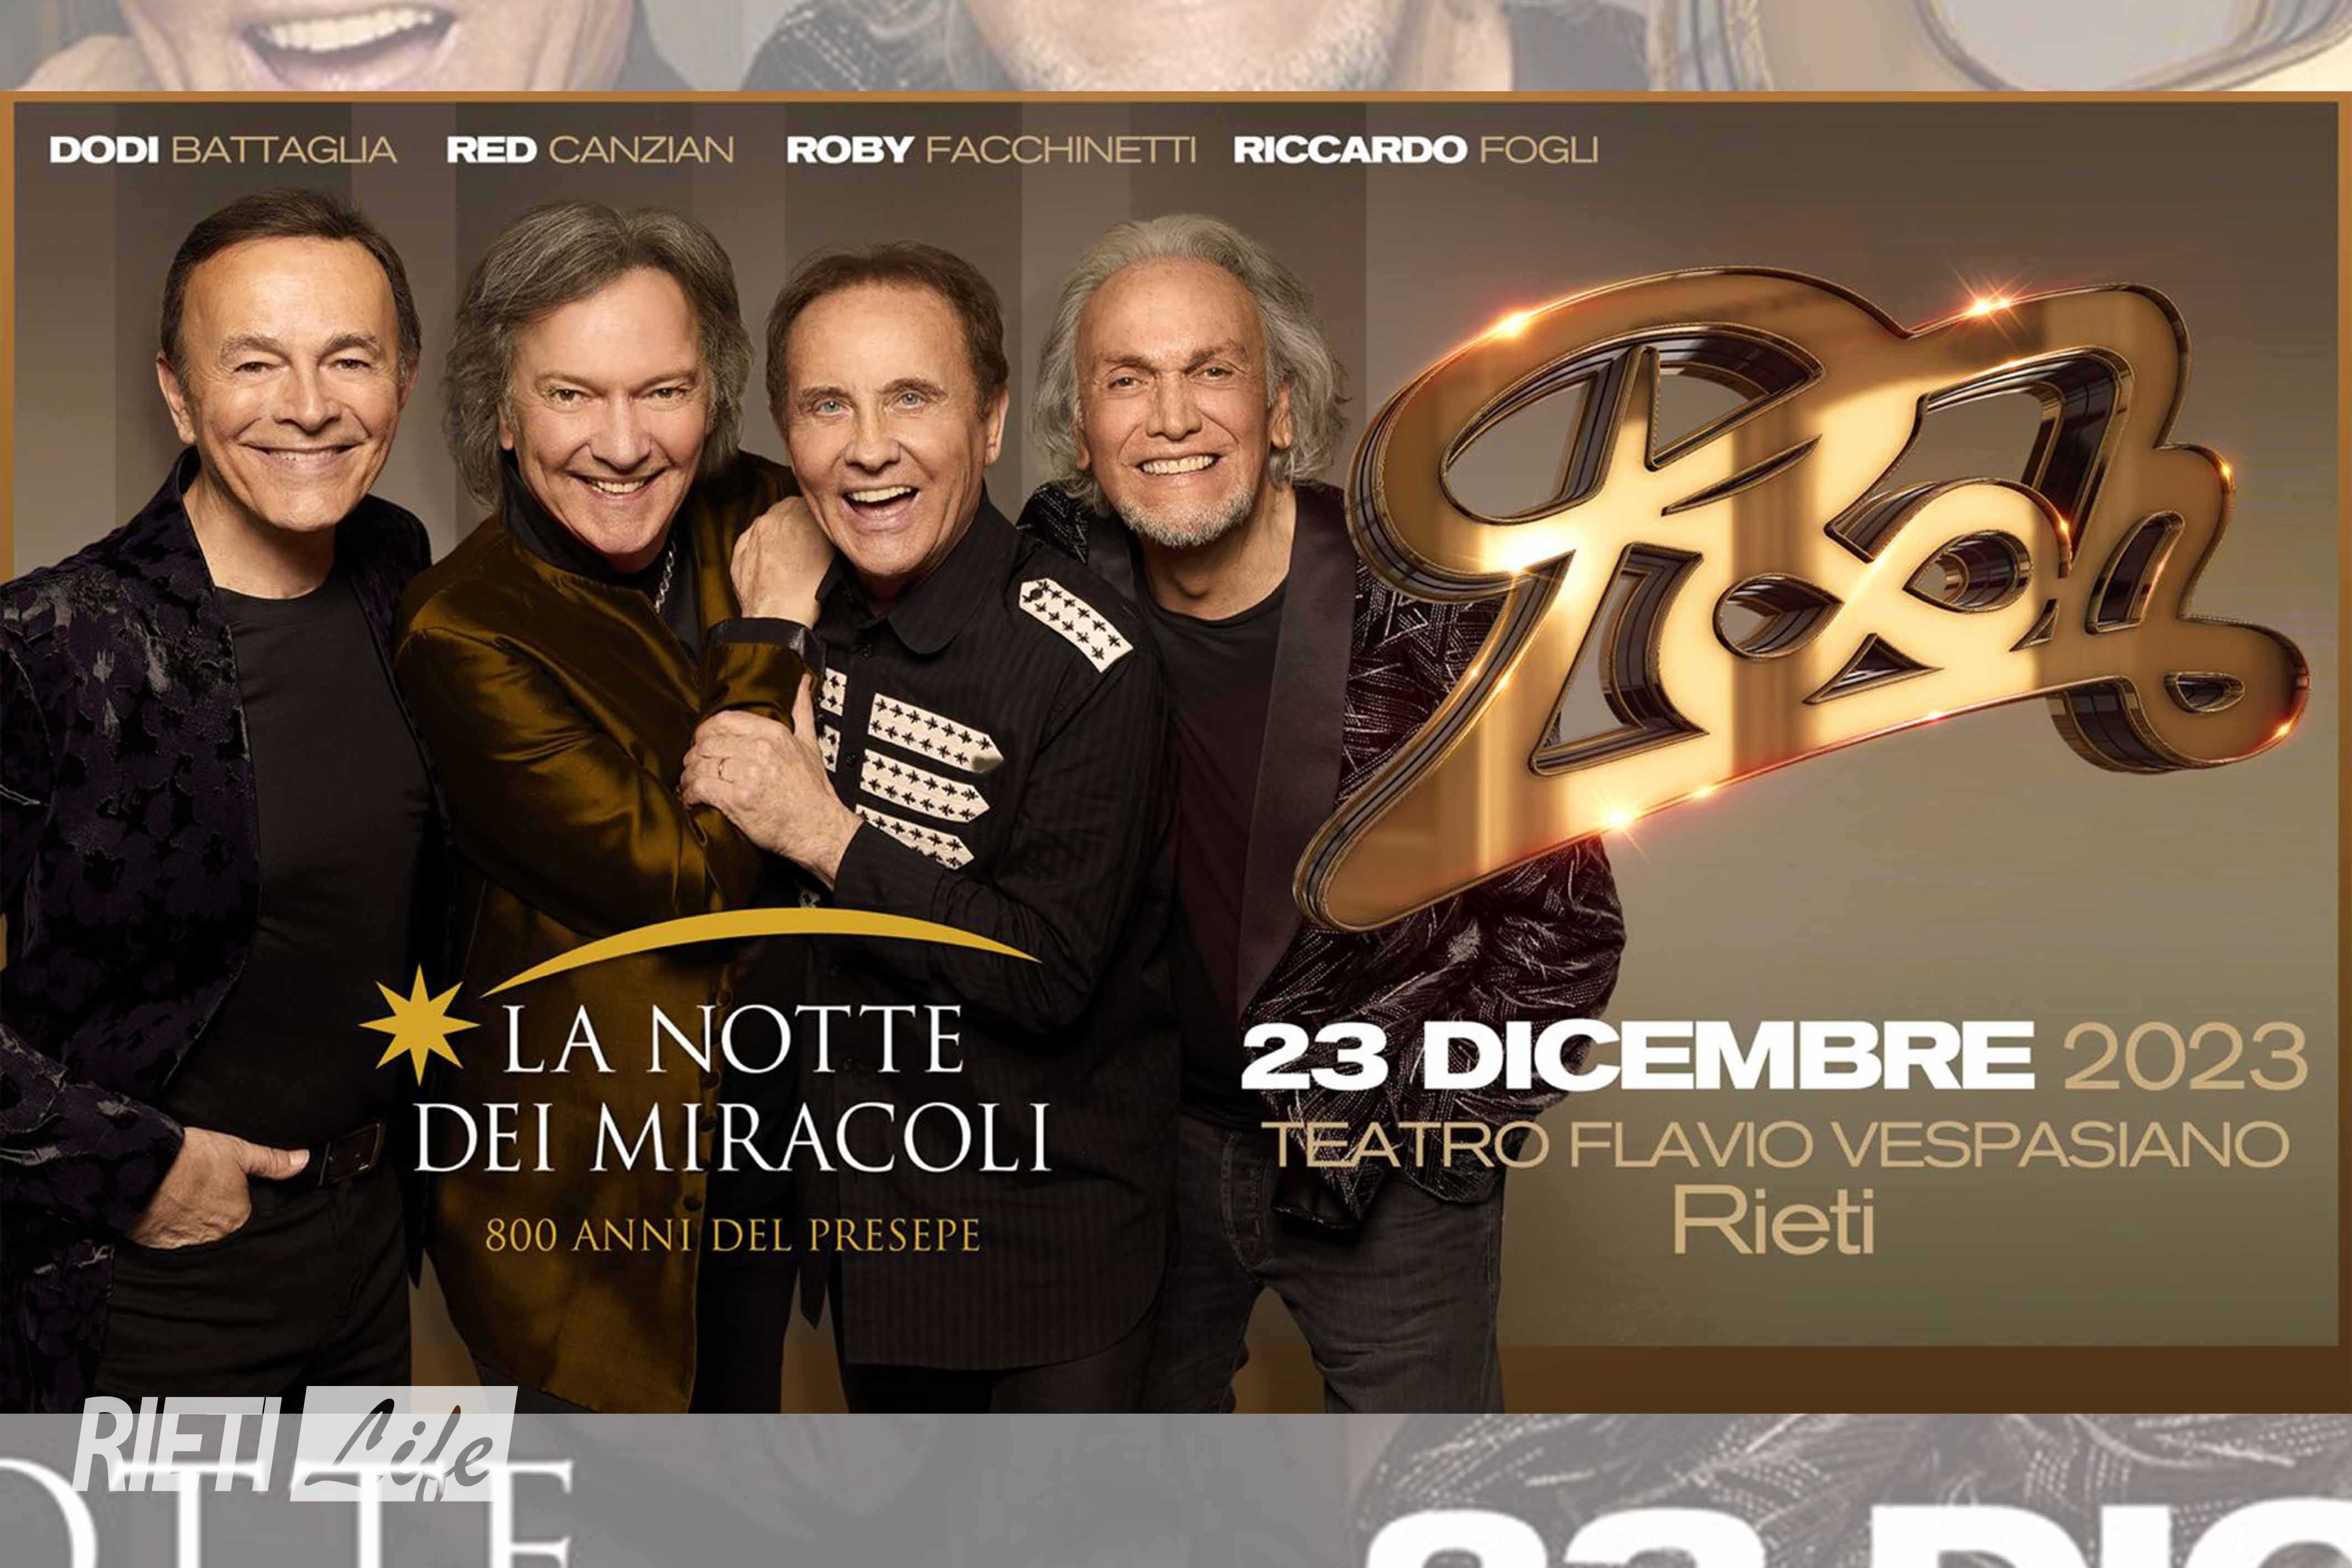Select the RICCARDO FOGLI name label
The height and width of the screenshot is (1568, 2352).
[x=1415, y=150]
